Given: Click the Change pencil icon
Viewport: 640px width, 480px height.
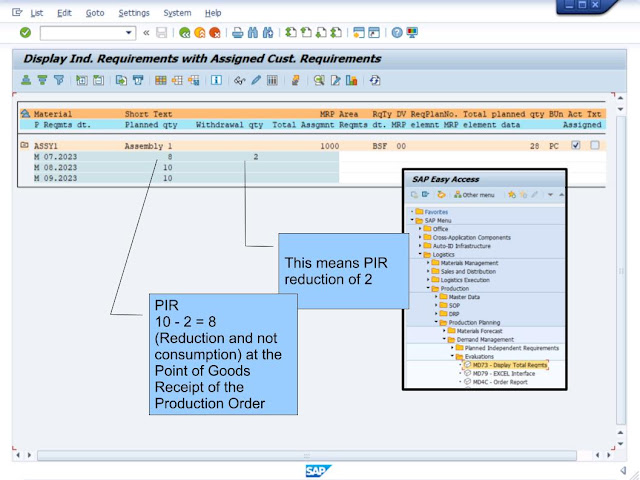Looking at the screenshot, I should [256, 80].
